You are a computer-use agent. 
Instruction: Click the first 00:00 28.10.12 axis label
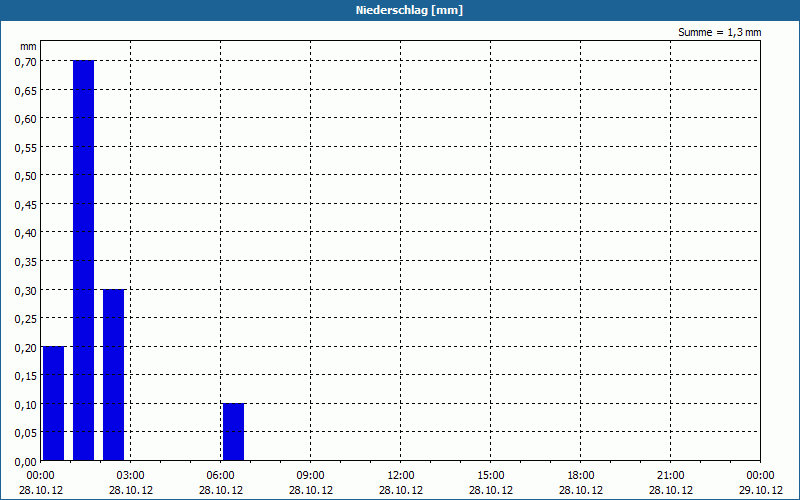click(x=41, y=483)
